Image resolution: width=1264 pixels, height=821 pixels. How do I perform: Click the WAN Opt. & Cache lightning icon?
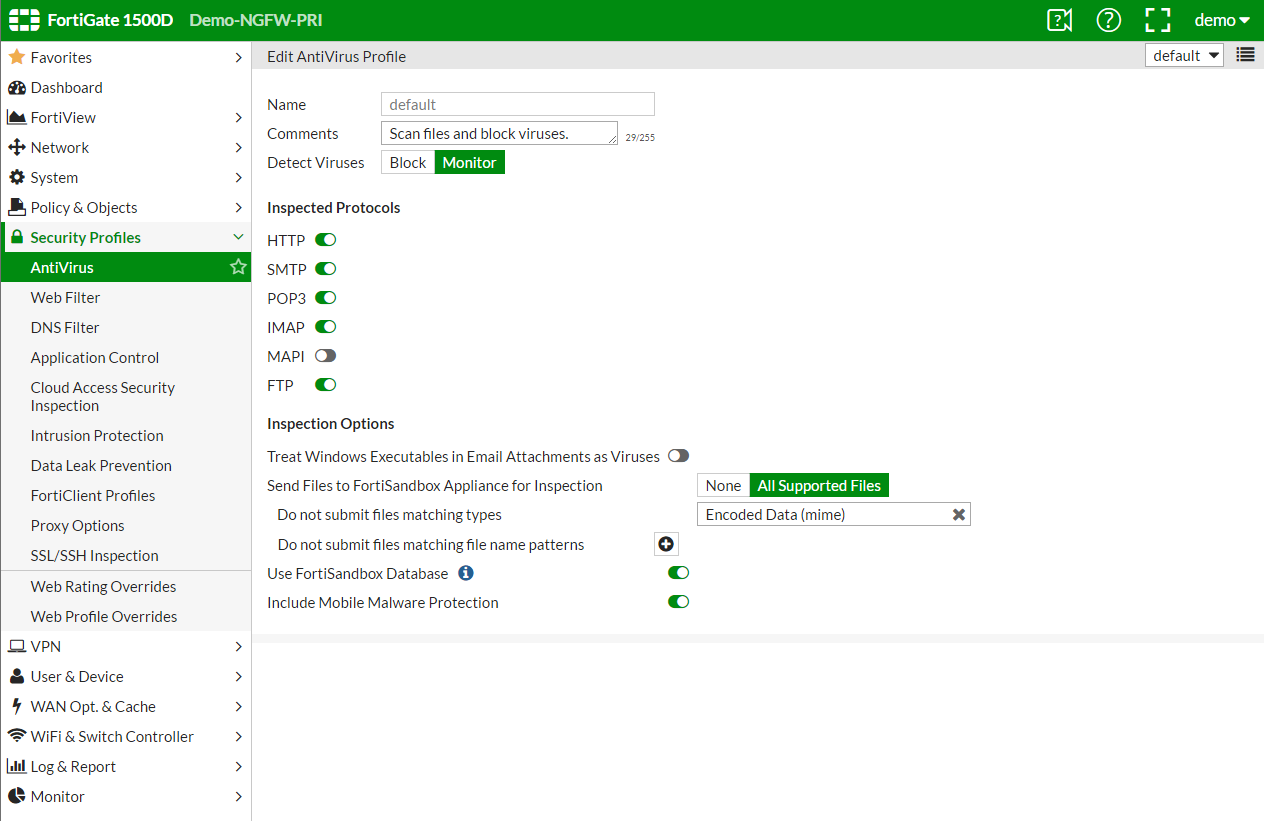point(16,706)
